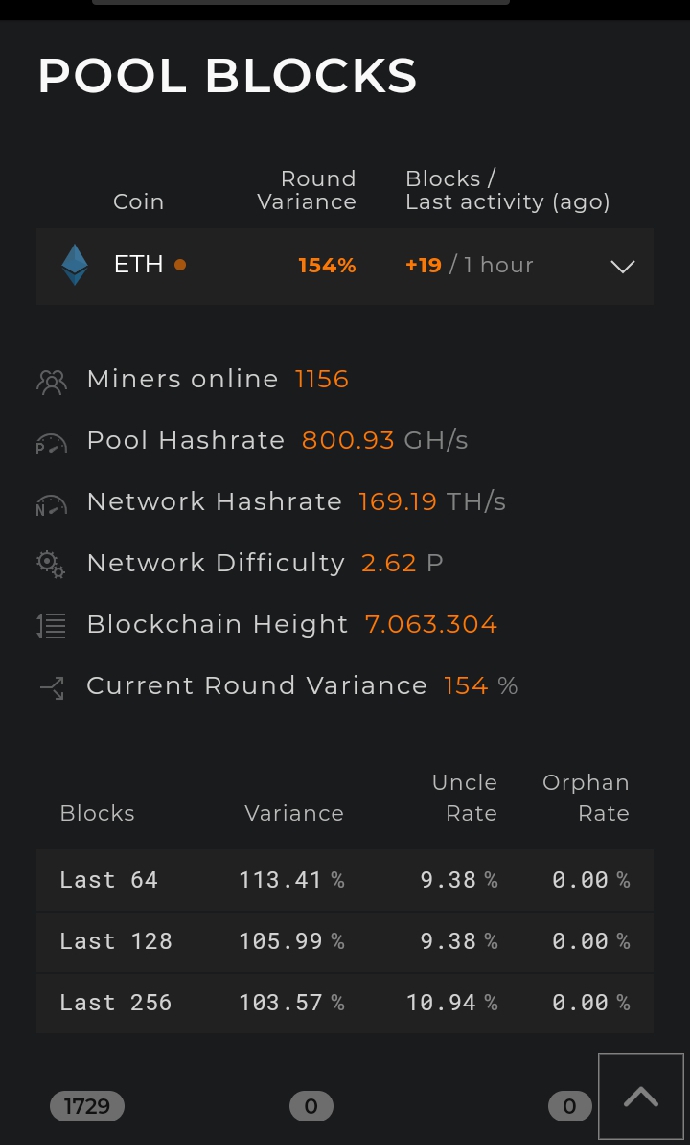This screenshot has width=690, height=1145.
Task: Click the Pool Hashrate gauge icon
Action: pos(51,443)
